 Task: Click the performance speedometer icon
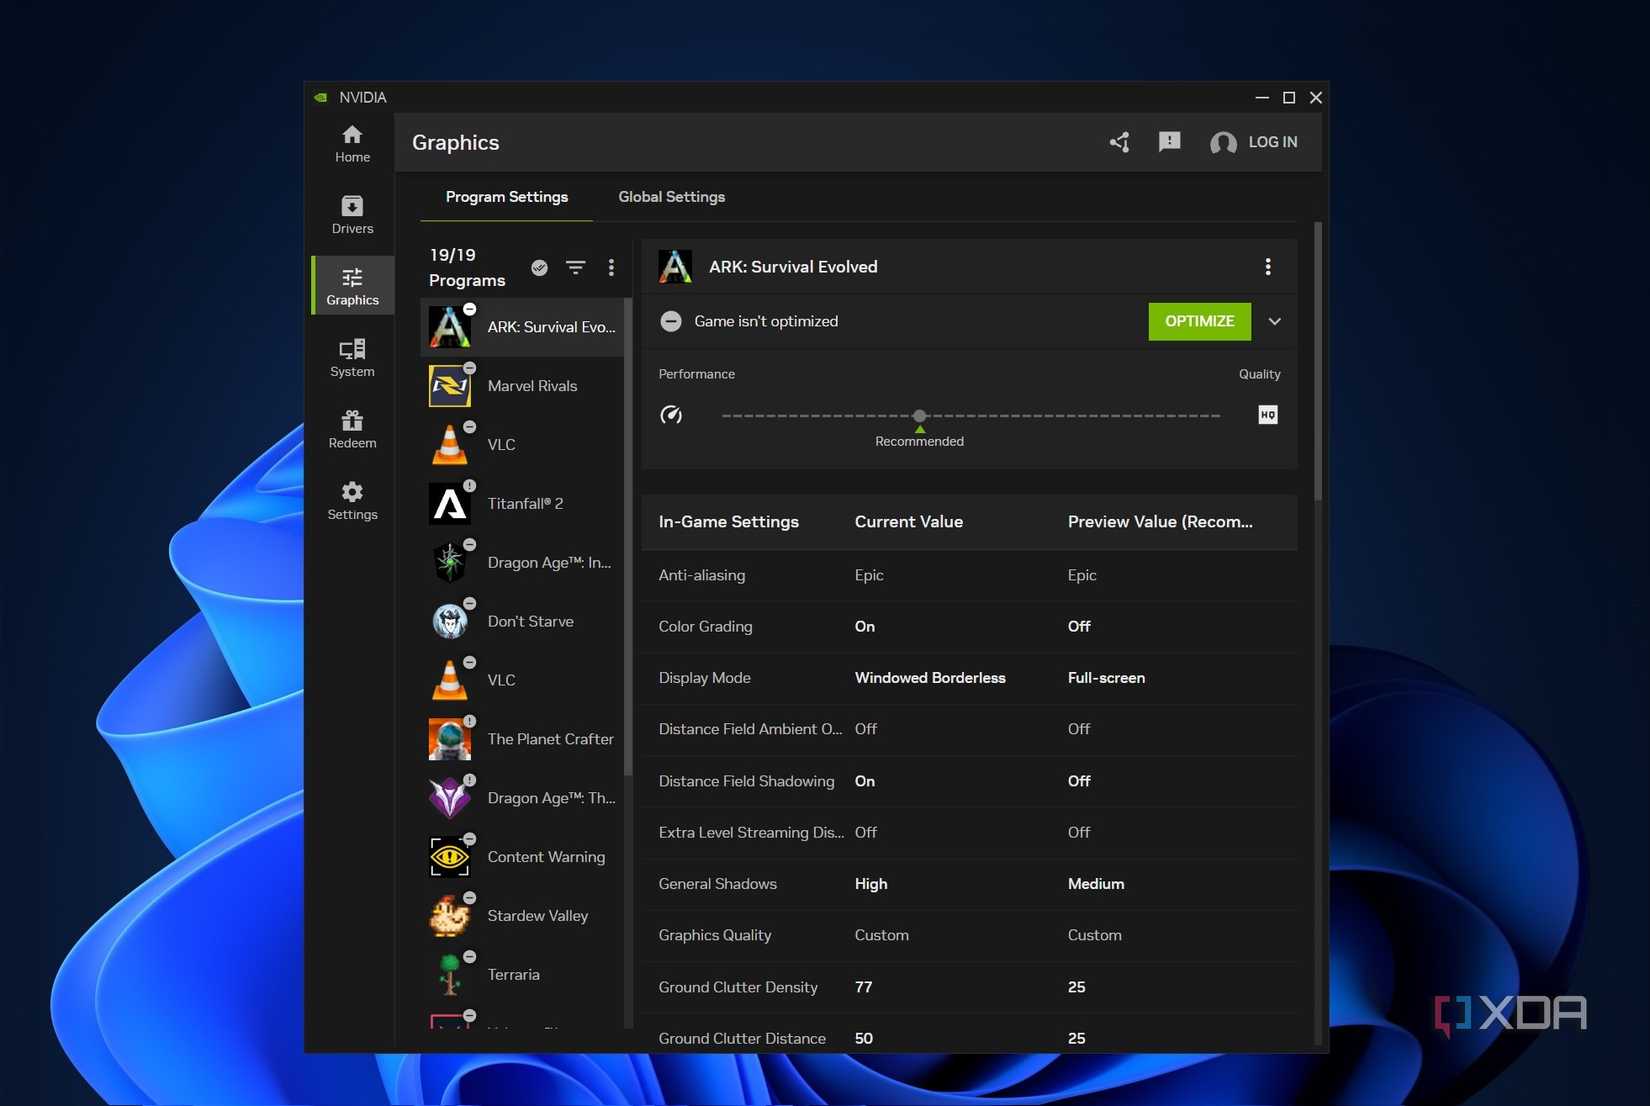(x=671, y=415)
